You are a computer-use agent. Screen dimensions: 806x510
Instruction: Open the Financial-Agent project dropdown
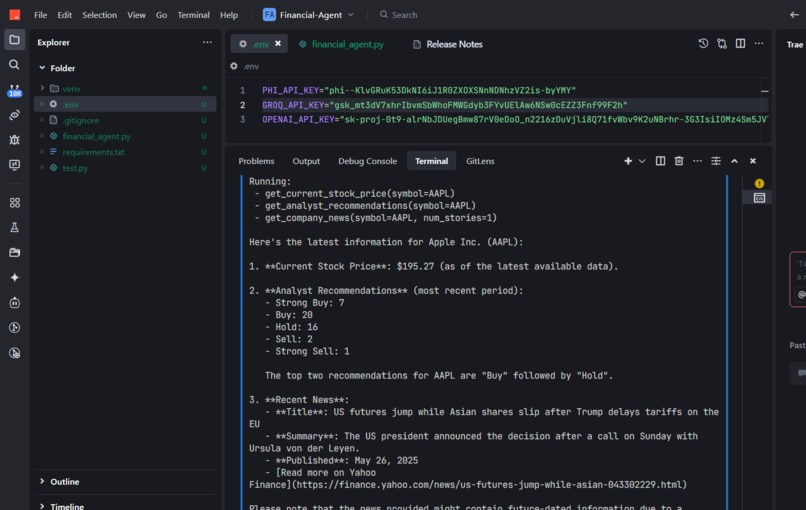tap(308, 15)
